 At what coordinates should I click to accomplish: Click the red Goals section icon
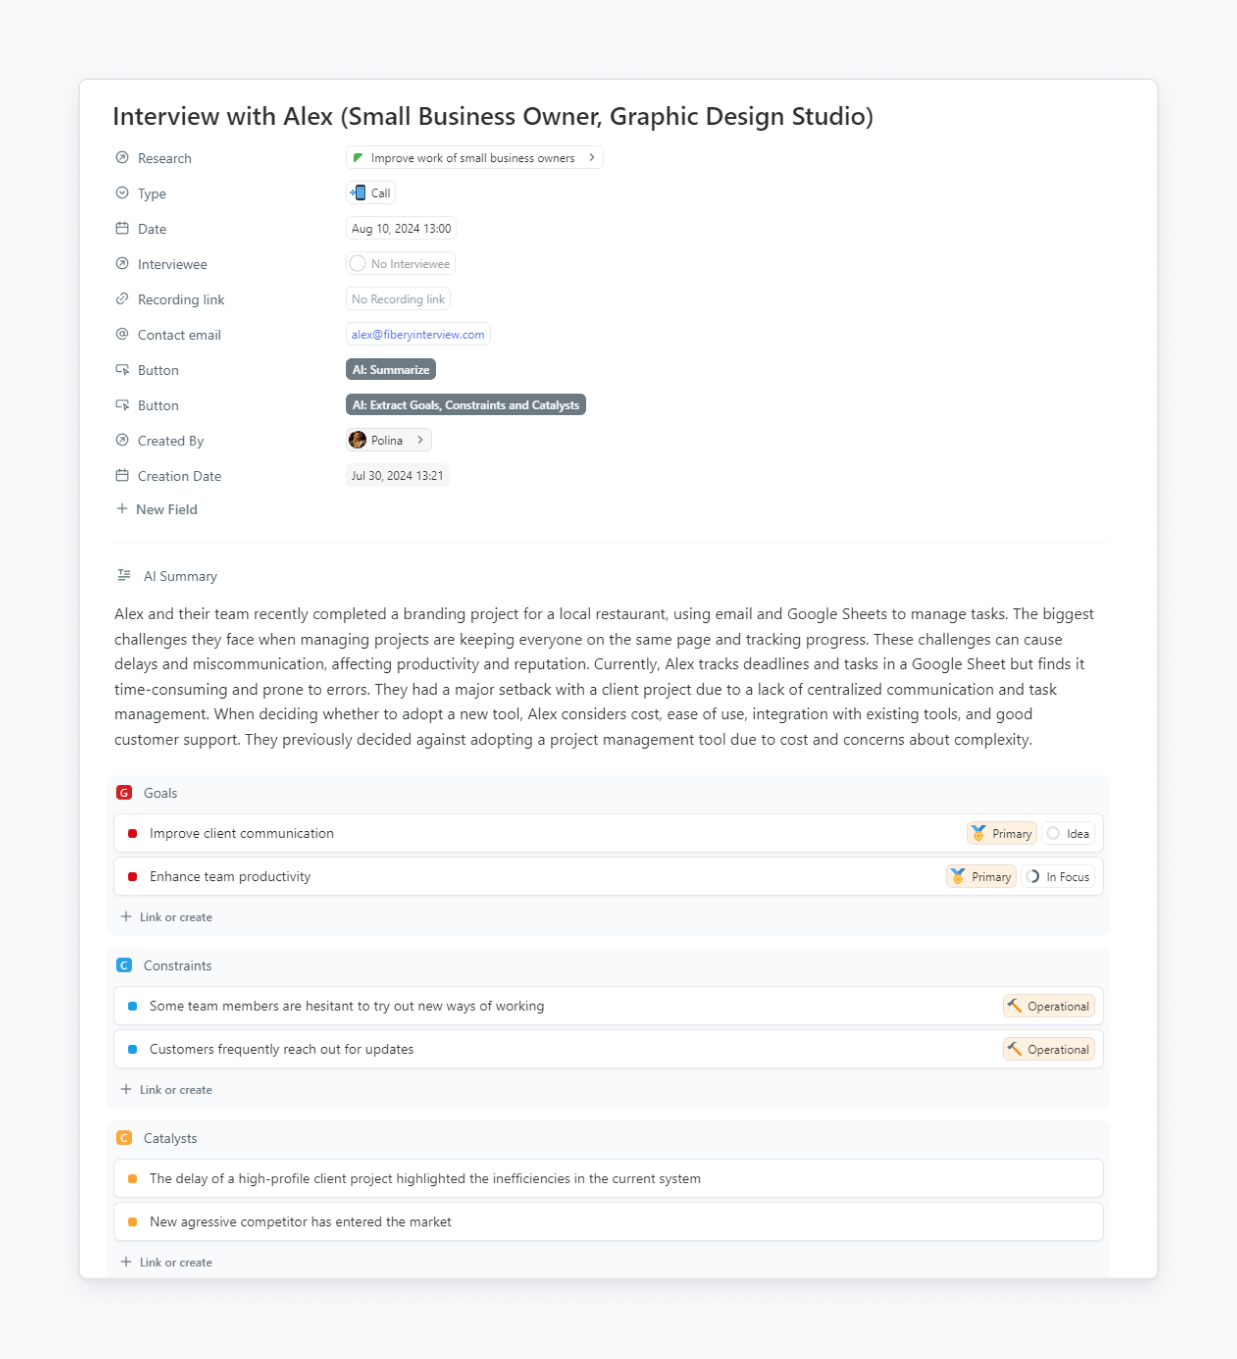(124, 793)
